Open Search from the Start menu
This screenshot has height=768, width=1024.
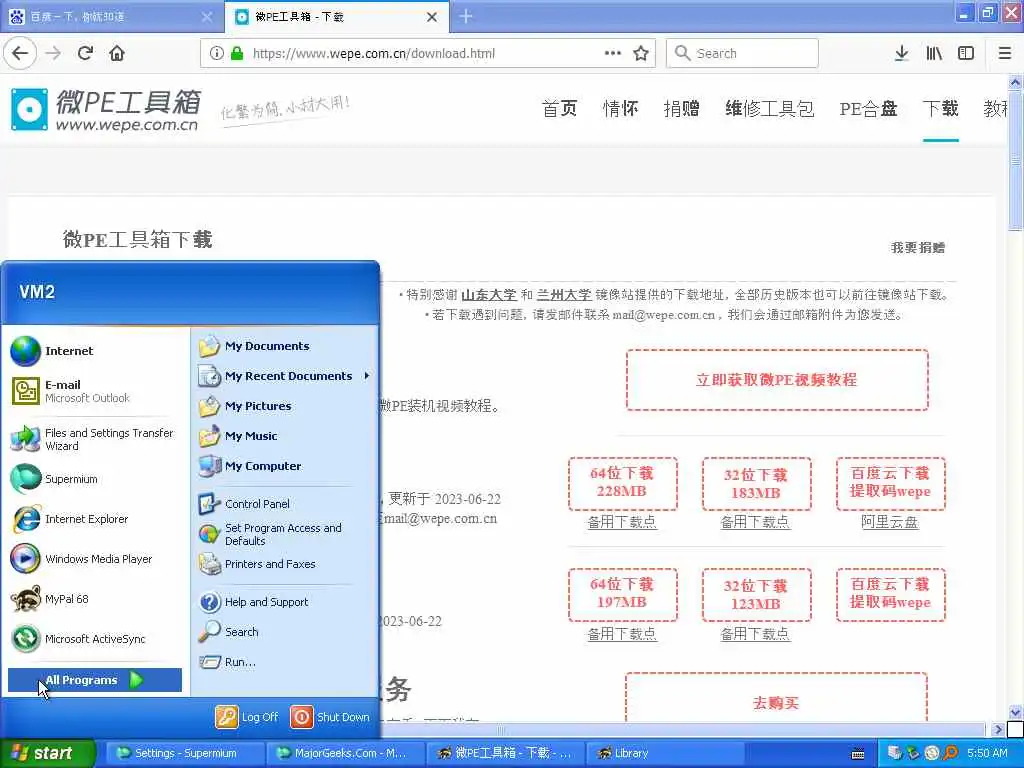(284, 632)
